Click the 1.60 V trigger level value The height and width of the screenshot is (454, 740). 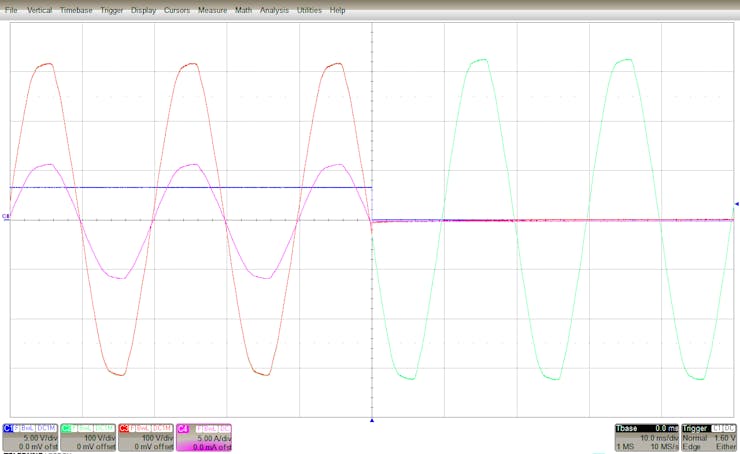[725, 438]
